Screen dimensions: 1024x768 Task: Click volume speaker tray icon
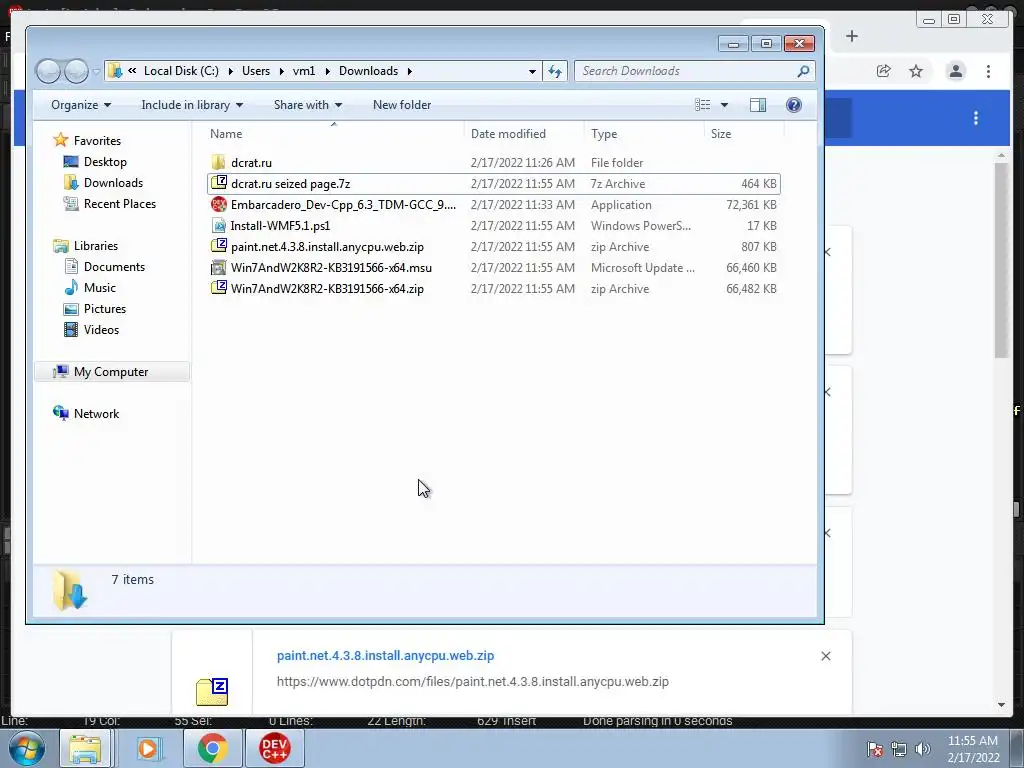923,749
